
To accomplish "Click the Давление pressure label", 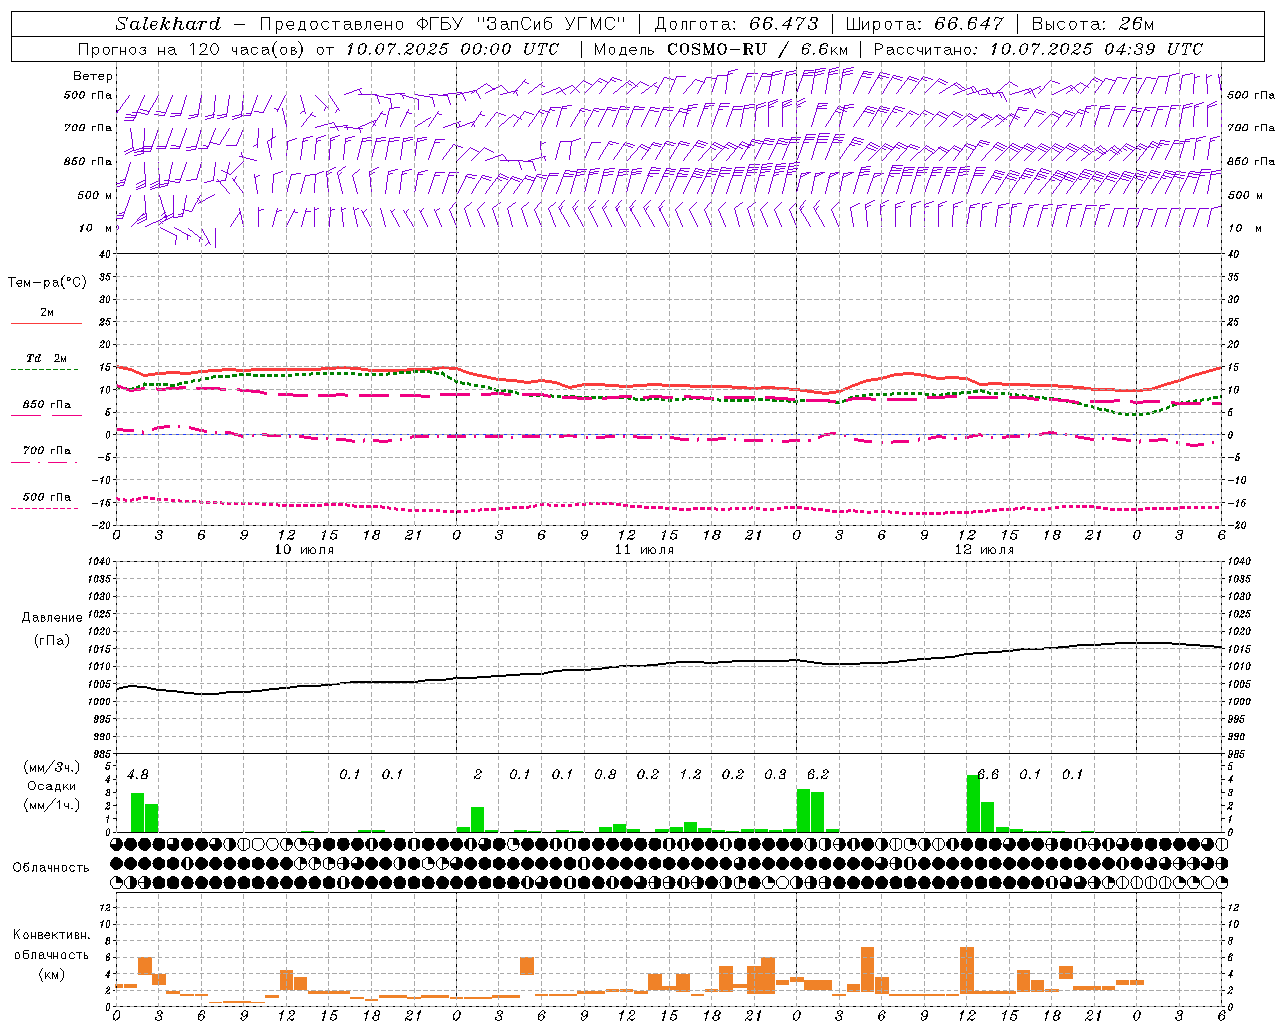I will pos(52,618).
